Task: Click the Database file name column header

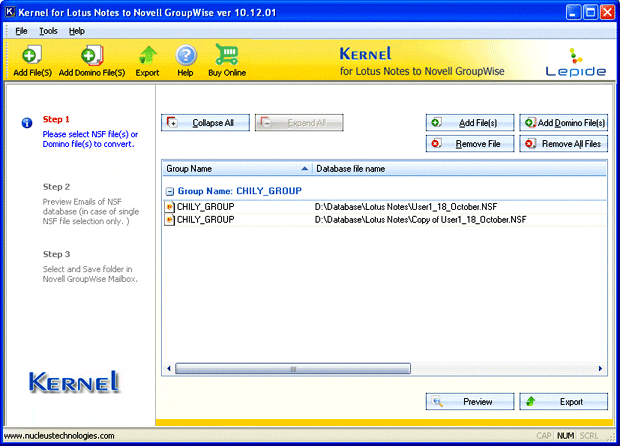Action: tap(459, 169)
